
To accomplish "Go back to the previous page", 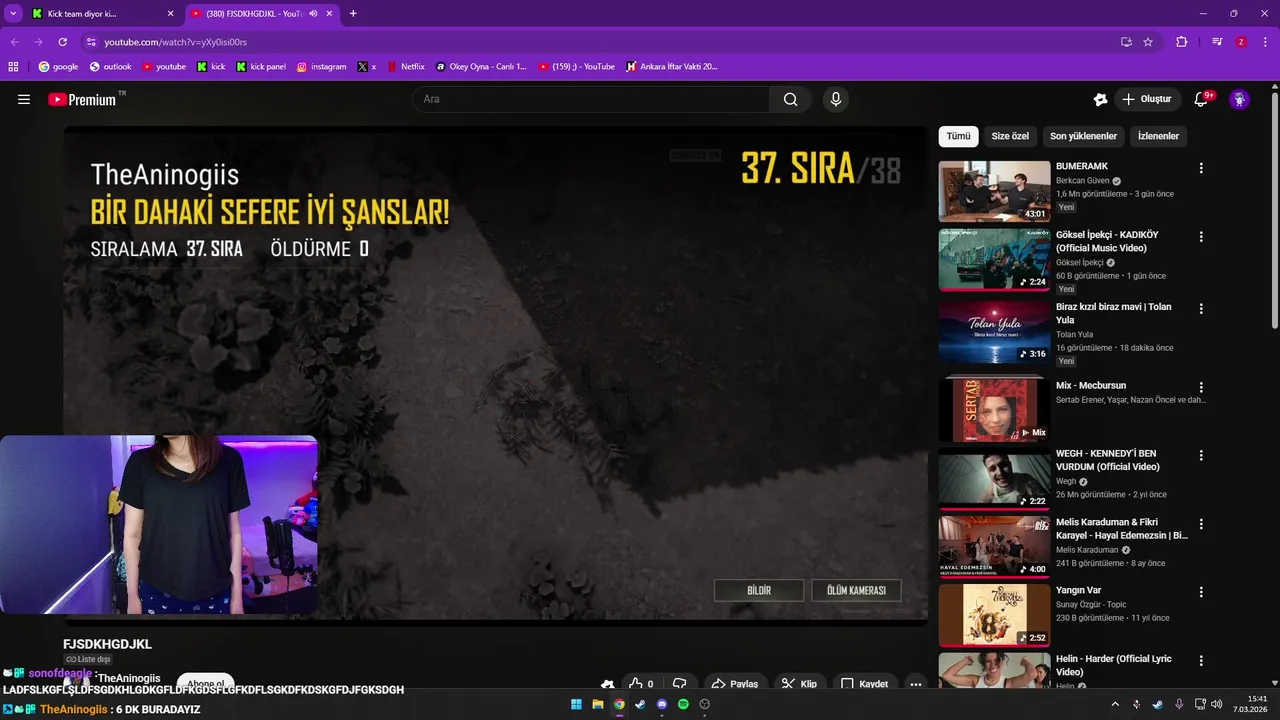I will click(x=15, y=42).
